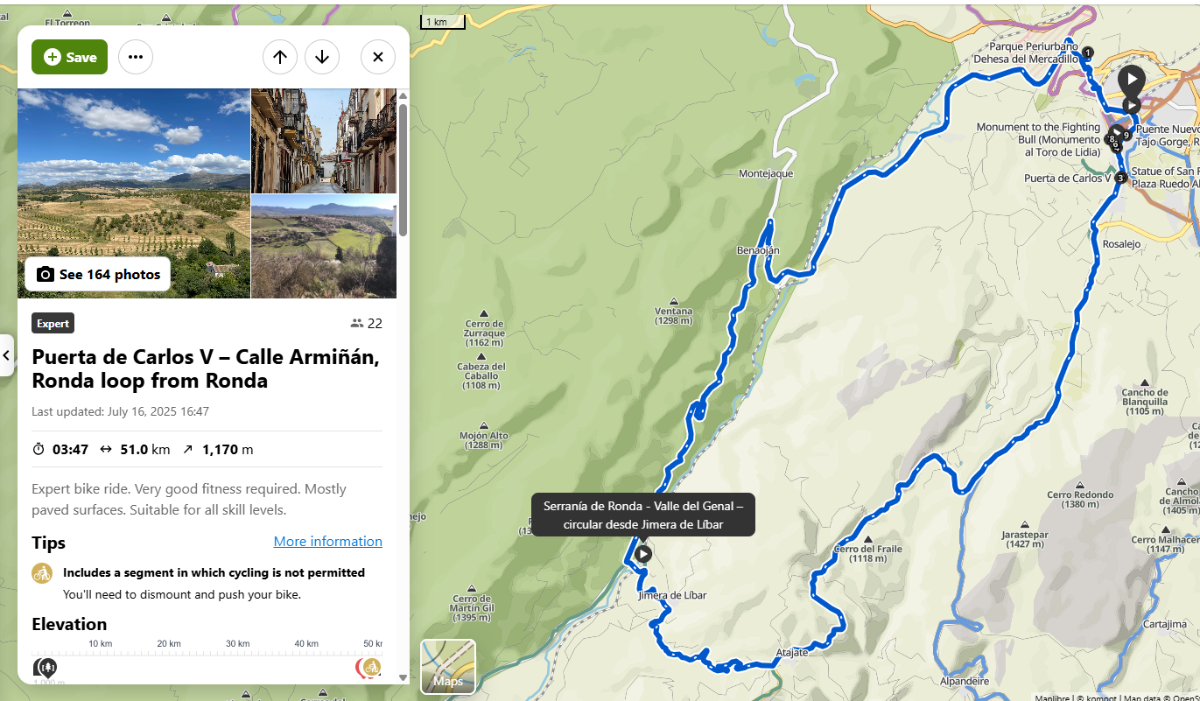Click the More information link

[328, 541]
